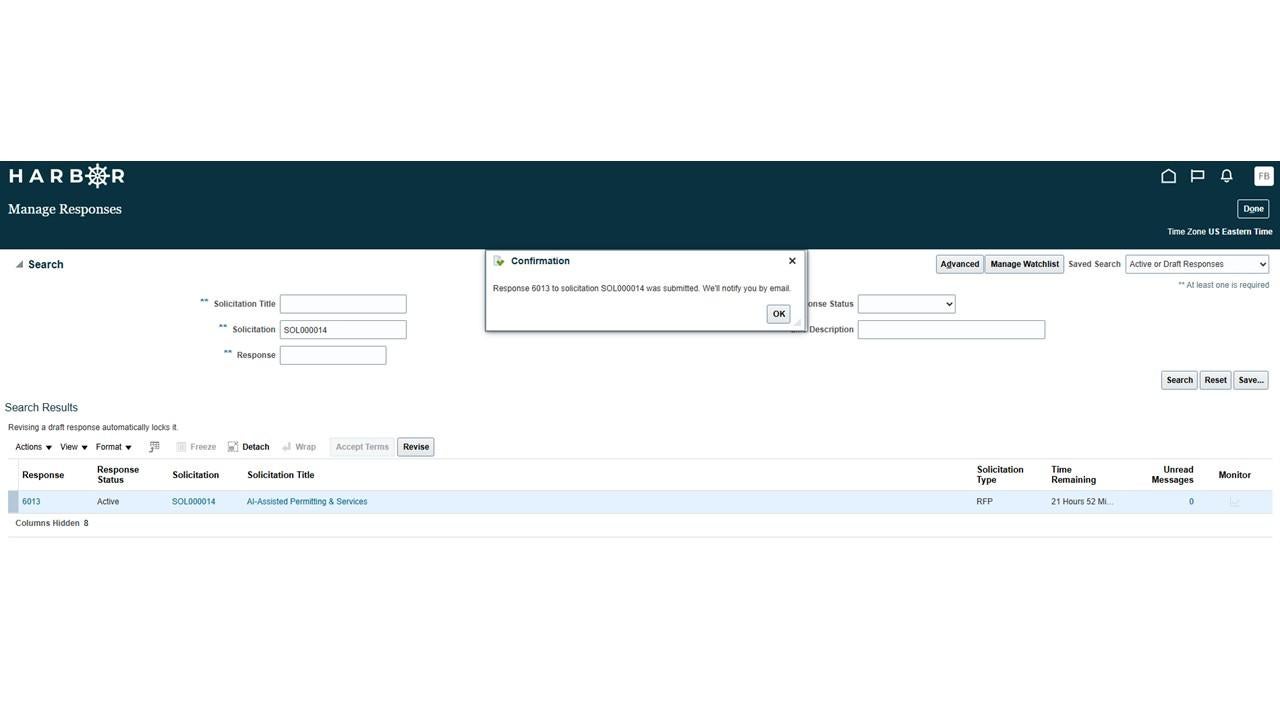Sort by Response column header
The width and height of the screenshot is (1280, 720).
[x=43, y=475]
